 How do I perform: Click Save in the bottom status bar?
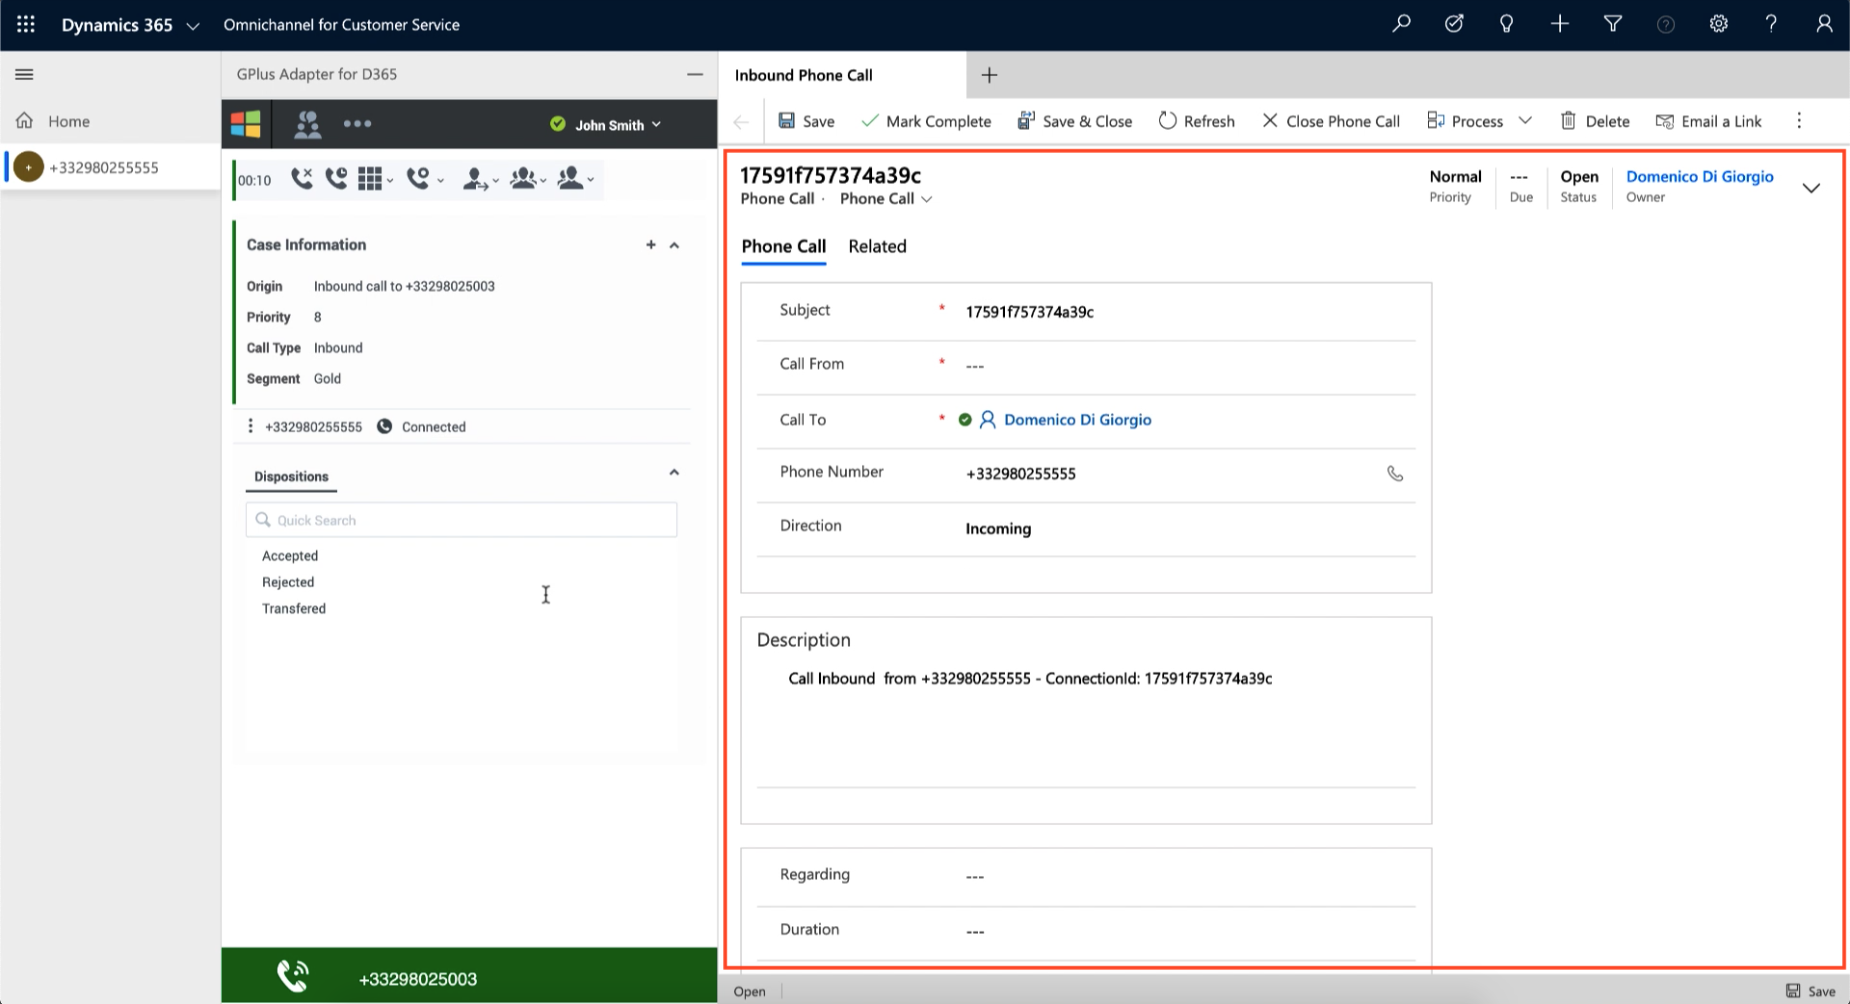(1811, 991)
